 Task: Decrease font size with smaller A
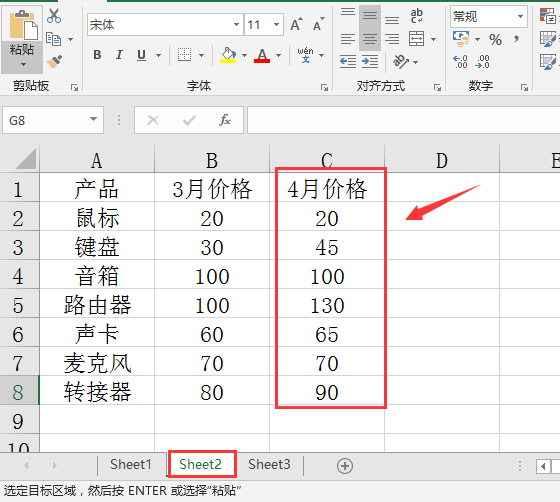[x=319, y=24]
